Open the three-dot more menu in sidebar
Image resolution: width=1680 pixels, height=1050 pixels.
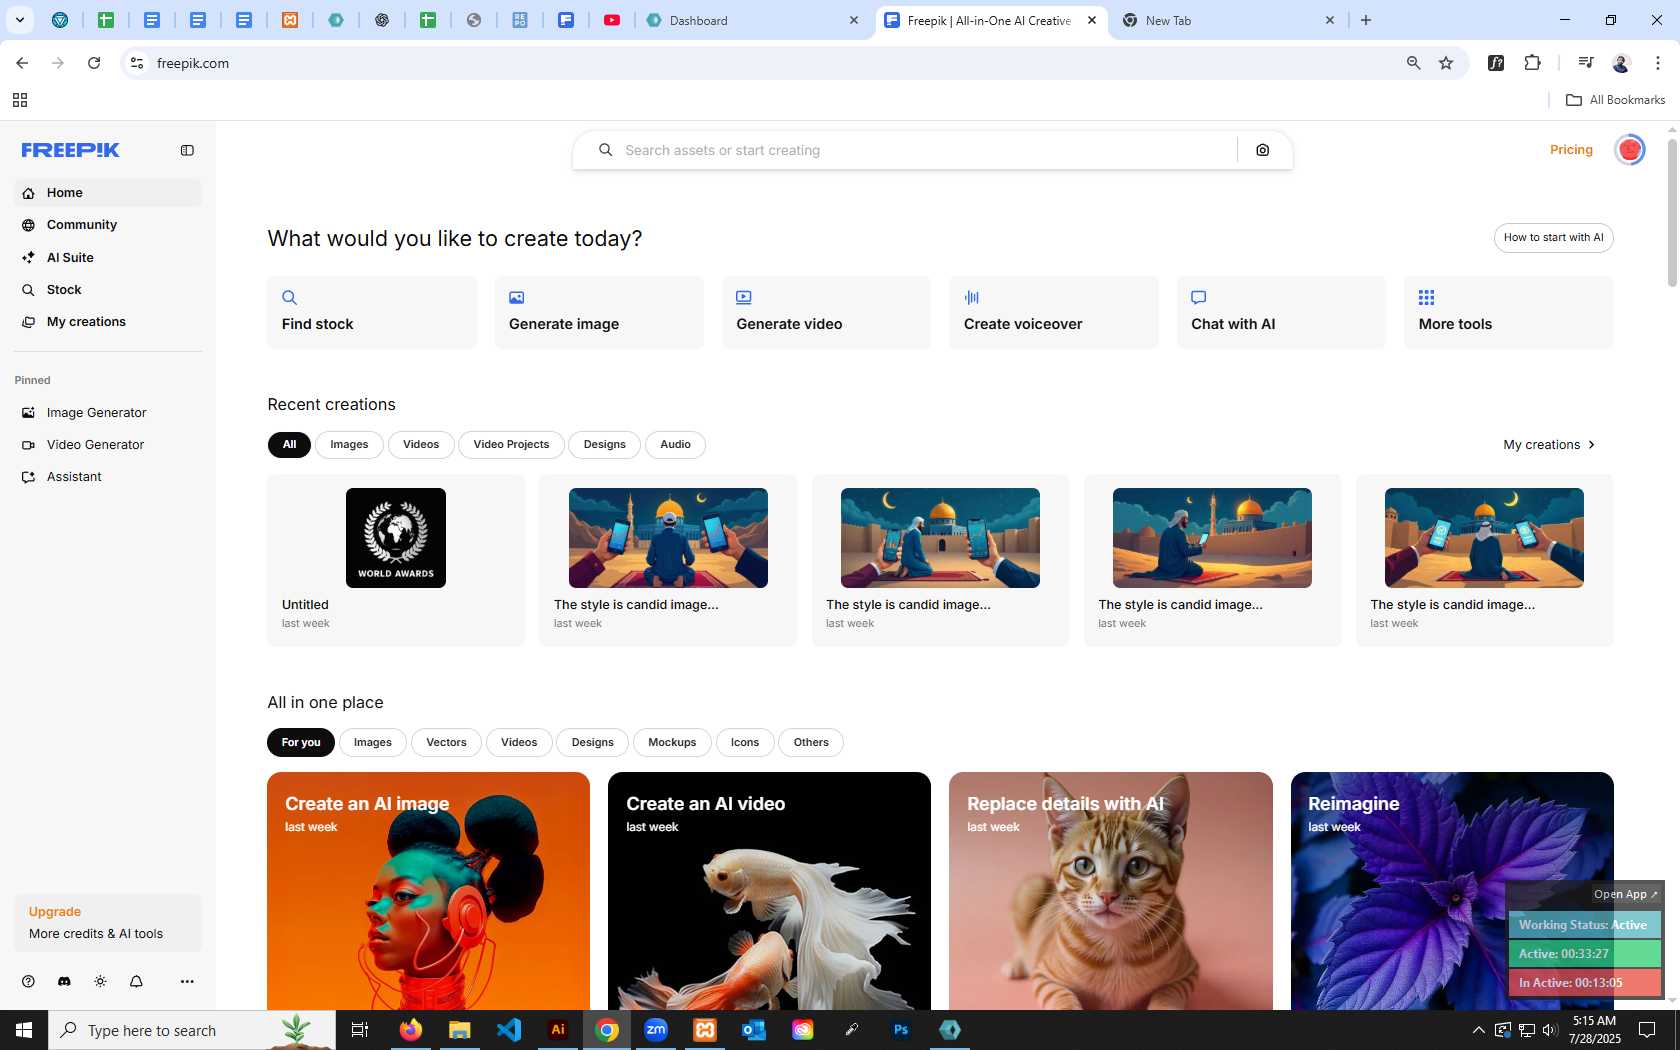(x=187, y=981)
